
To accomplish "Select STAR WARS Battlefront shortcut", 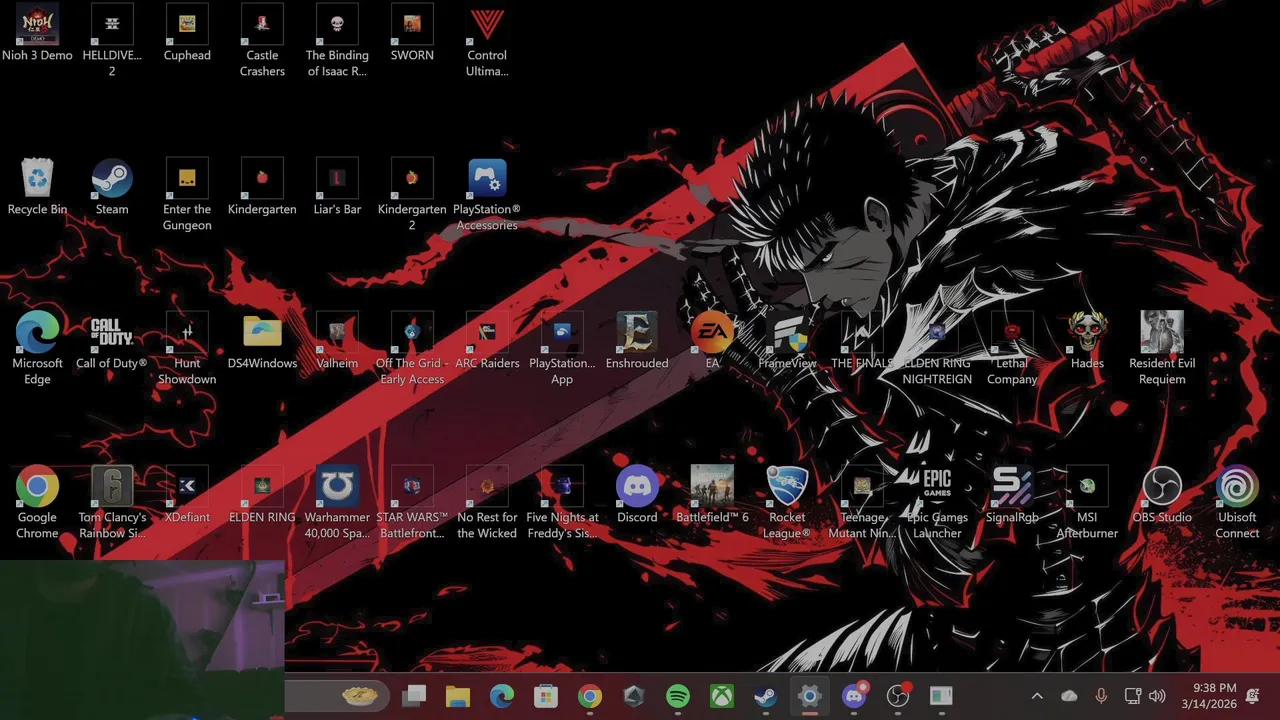I will coord(412,503).
